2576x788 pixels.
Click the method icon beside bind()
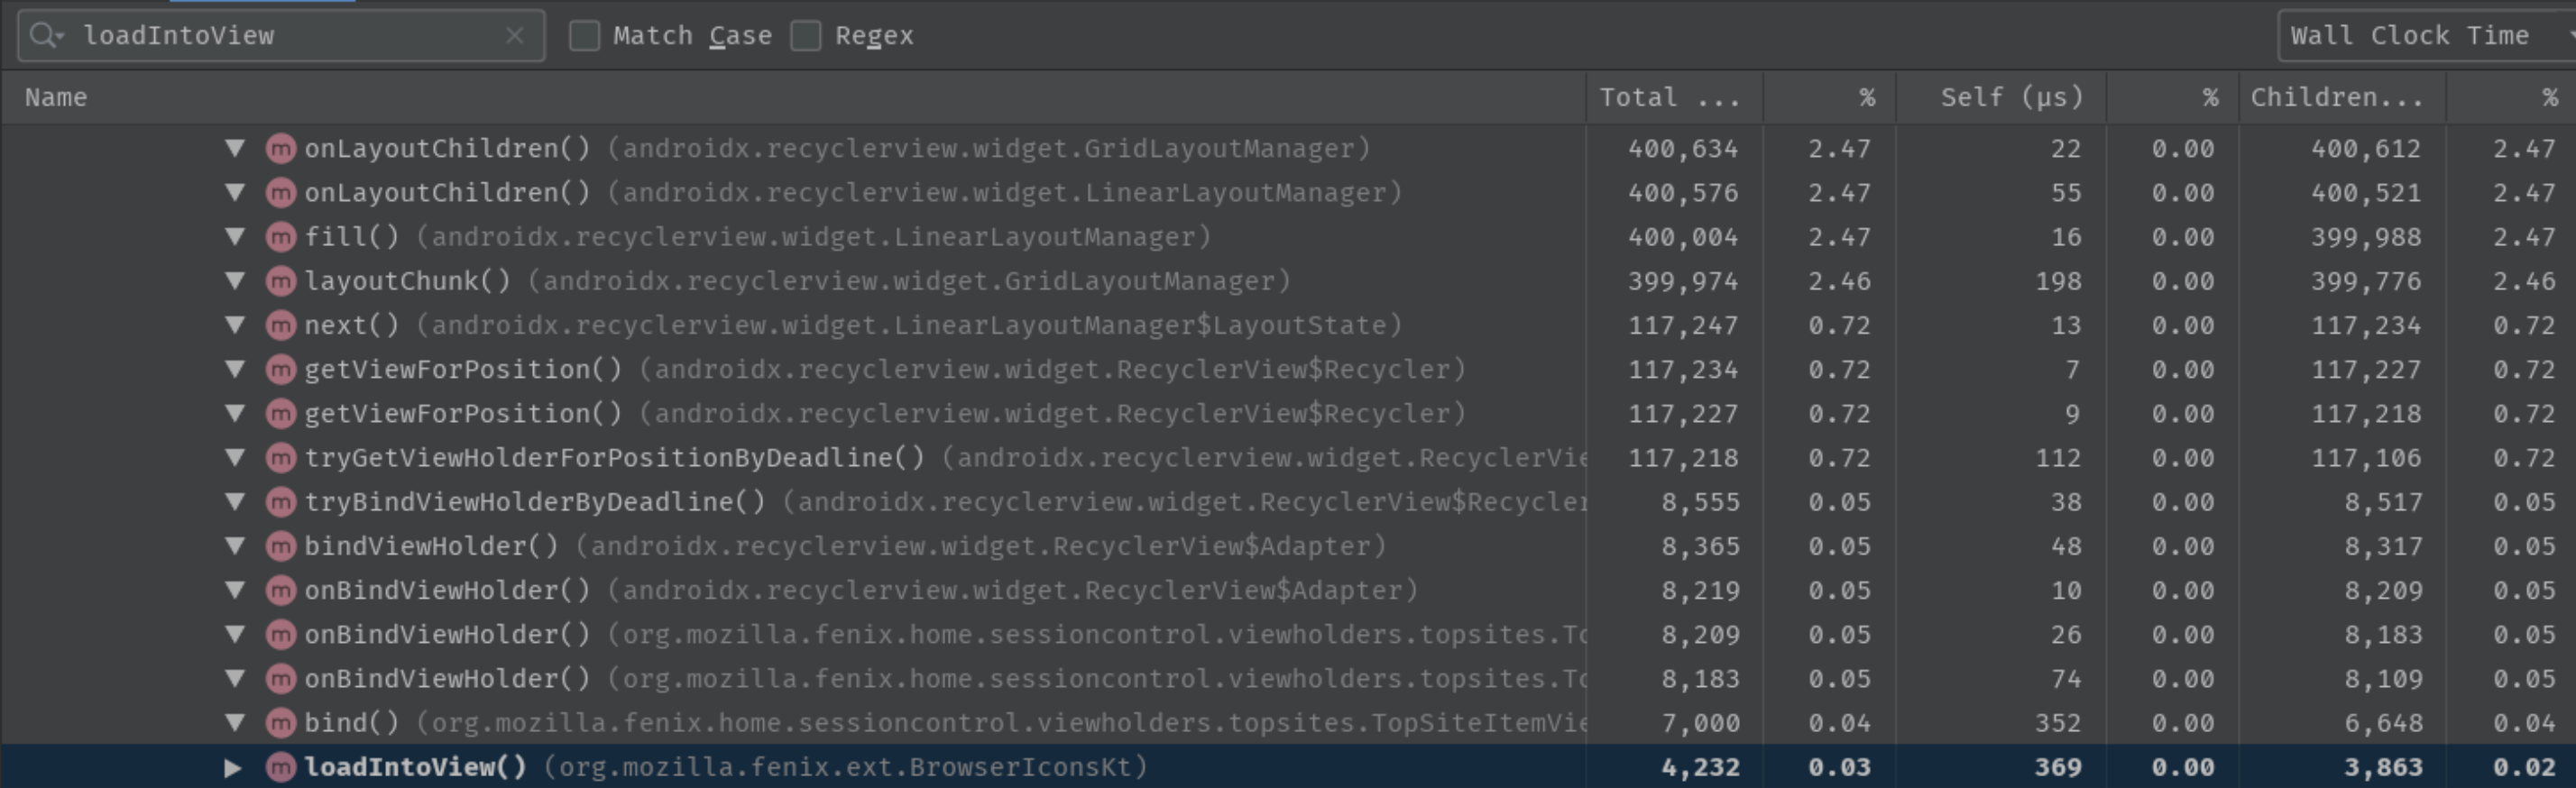281,723
